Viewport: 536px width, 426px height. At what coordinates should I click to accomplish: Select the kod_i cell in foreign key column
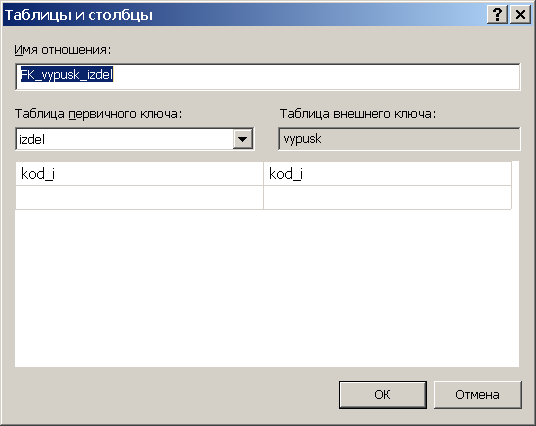pos(387,174)
